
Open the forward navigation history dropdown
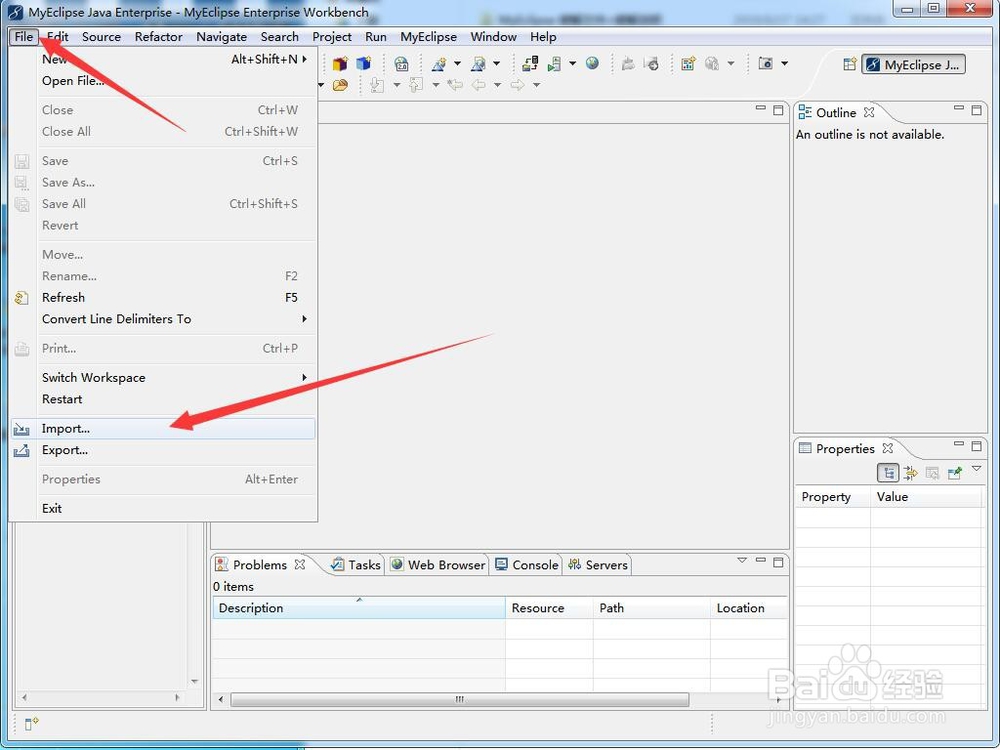coord(536,85)
